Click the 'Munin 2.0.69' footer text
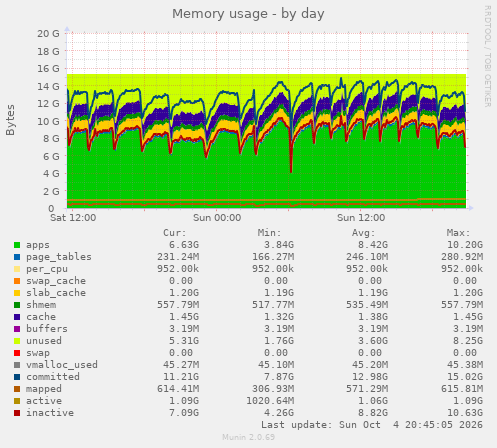Screen dimensions: 497x448 click(x=249, y=437)
